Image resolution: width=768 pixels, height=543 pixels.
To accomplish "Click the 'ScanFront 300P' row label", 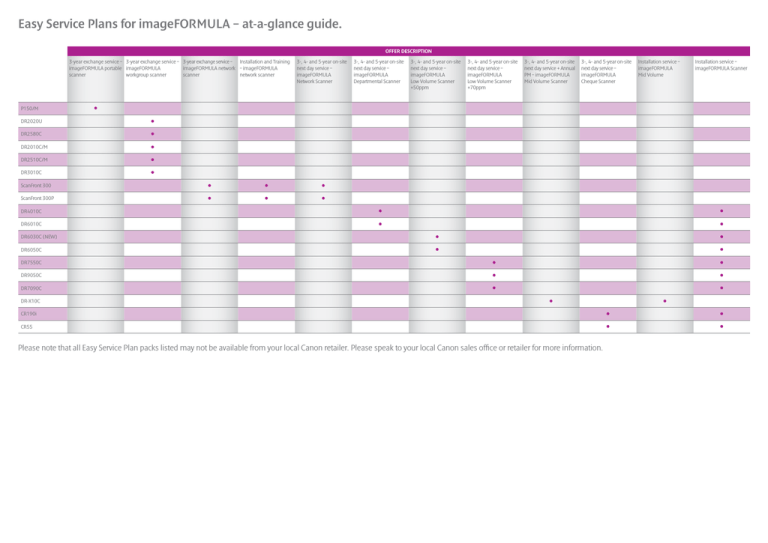I will [37, 198].
